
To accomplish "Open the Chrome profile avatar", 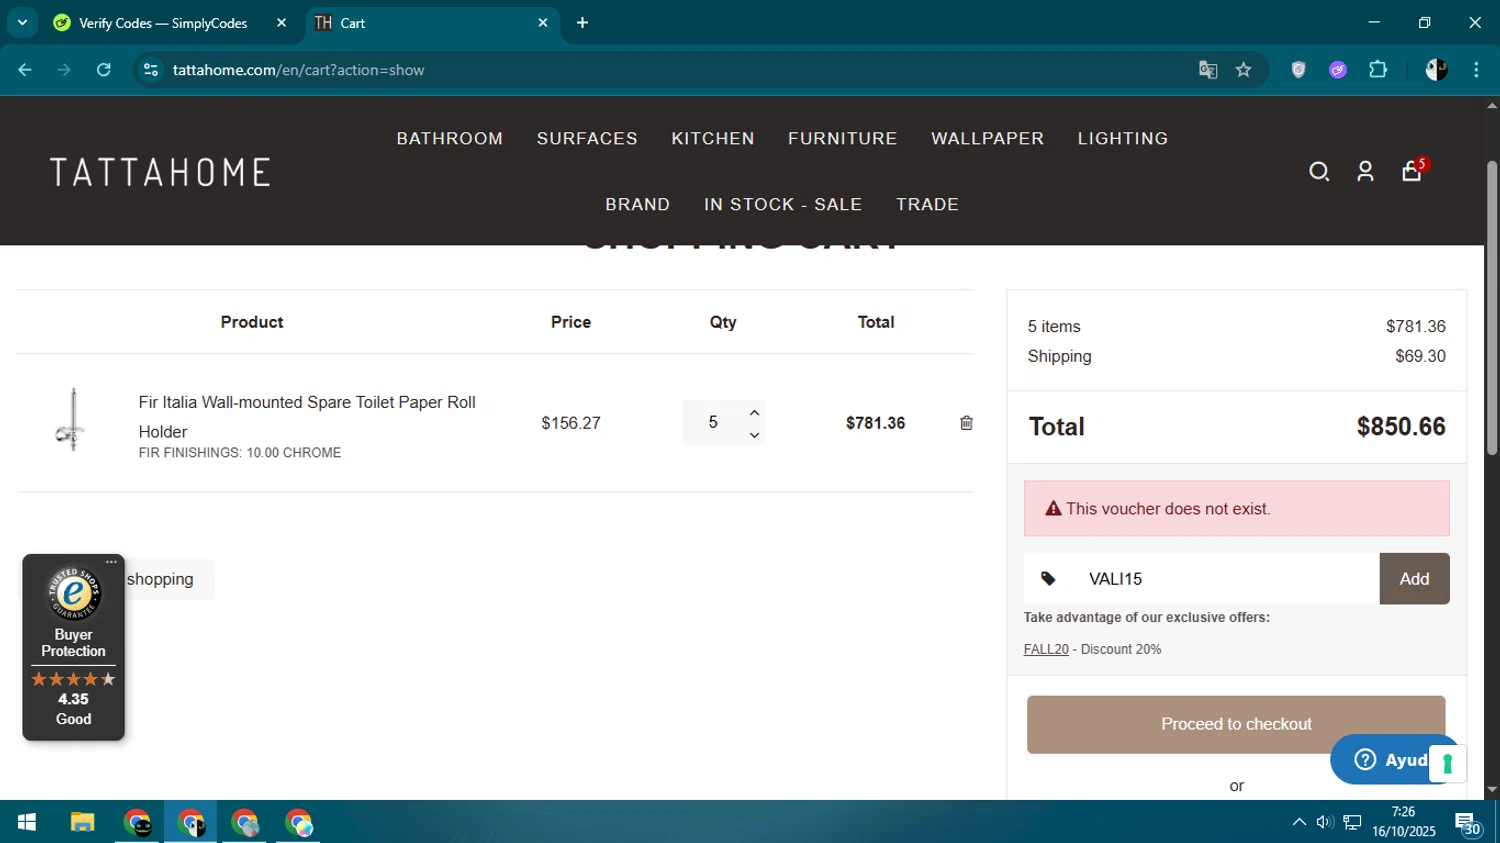I will (x=1436, y=70).
